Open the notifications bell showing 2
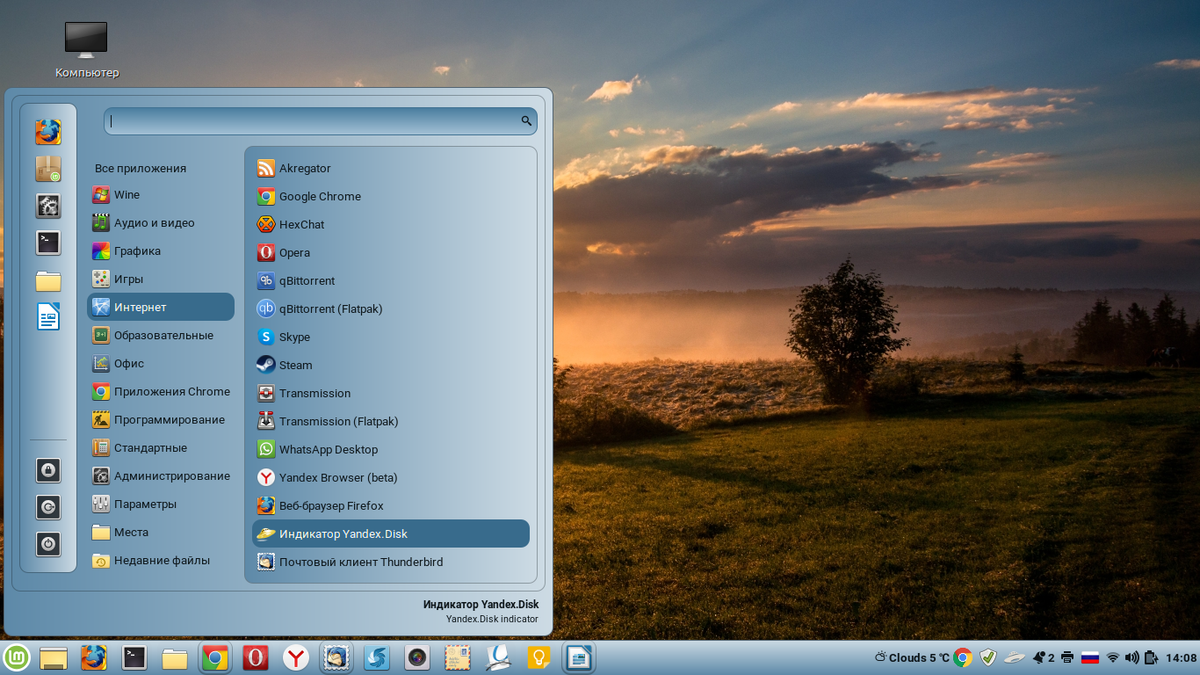The width and height of the screenshot is (1200, 675). (x=1044, y=657)
